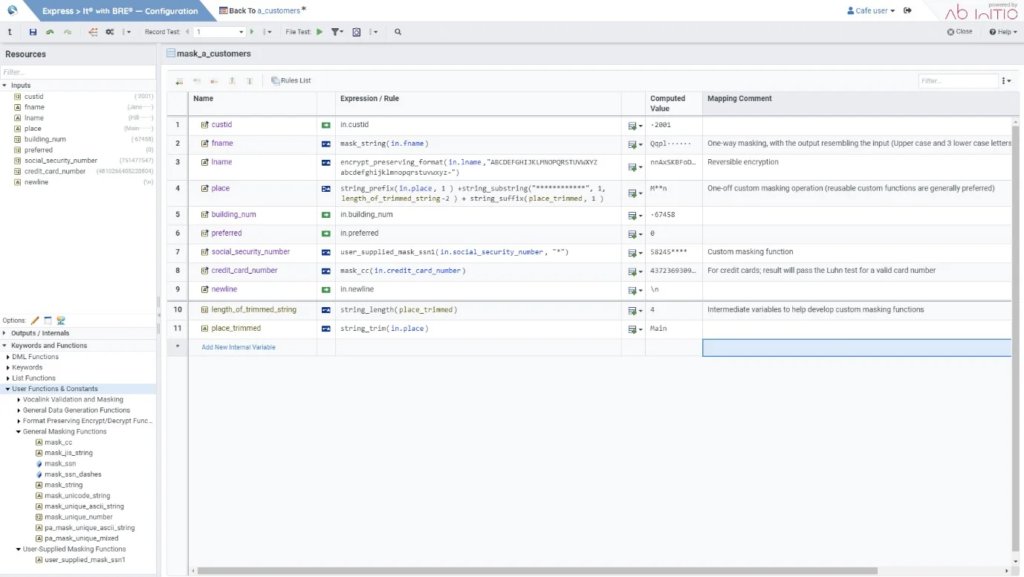The height and width of the screenshot is (577, 1024).
Task: Expand the Keywords tree node
Action: [8, 367]
